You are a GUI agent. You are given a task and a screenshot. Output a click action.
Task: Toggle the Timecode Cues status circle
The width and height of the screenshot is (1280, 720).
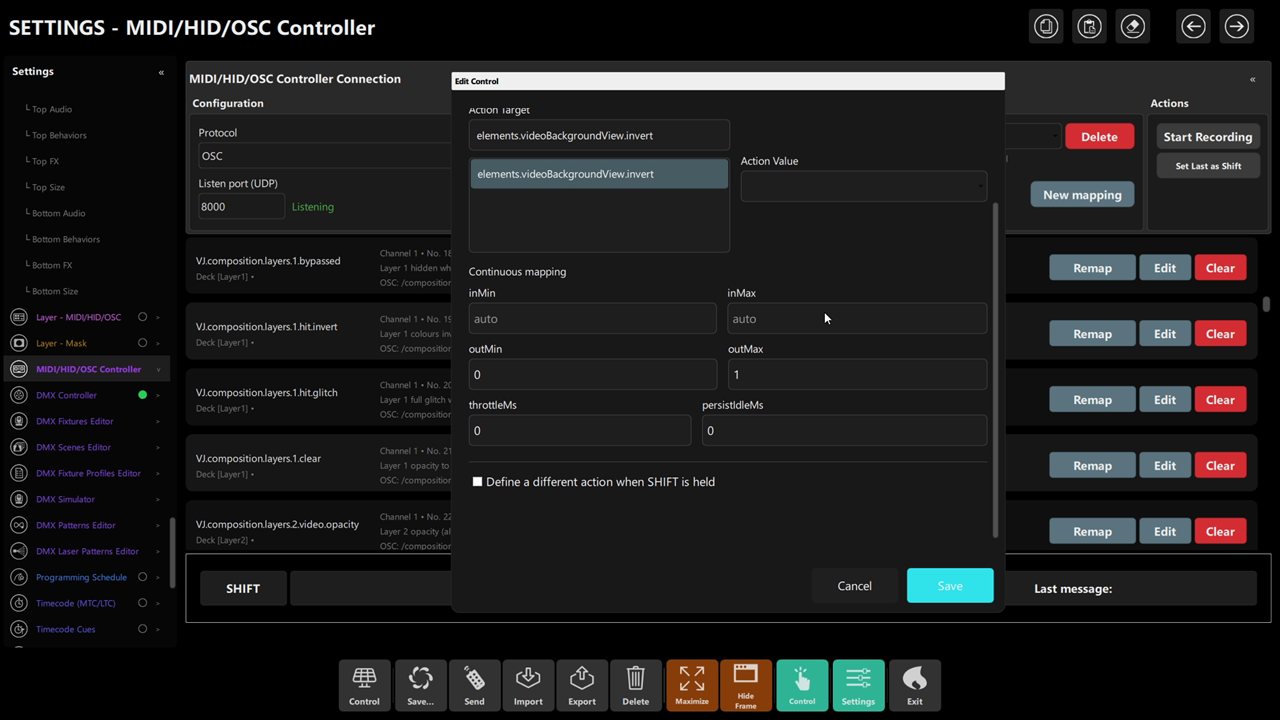pos(142,629)
